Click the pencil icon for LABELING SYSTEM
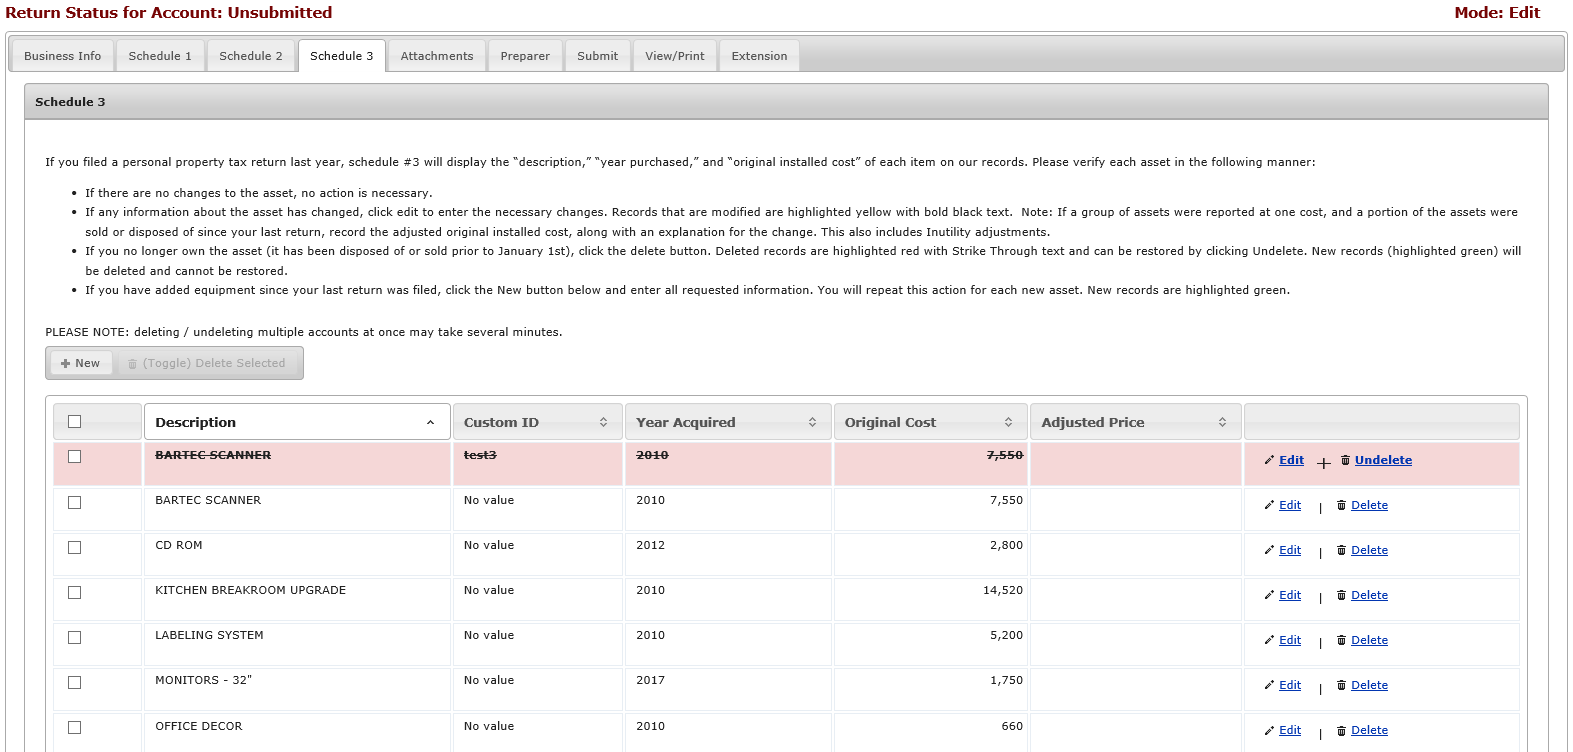1573x752 pixels. [x=1269, y=640]
